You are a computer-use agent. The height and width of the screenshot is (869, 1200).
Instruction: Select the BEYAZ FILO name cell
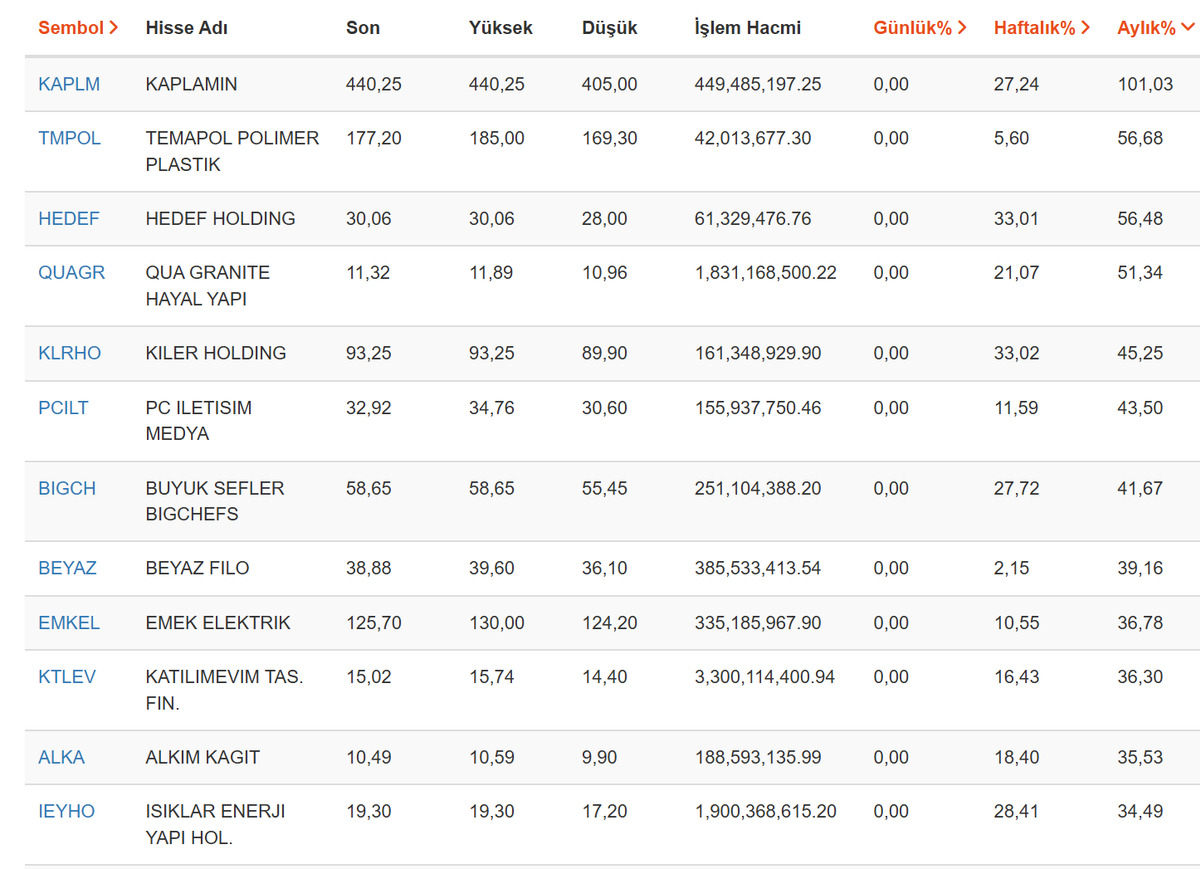click(198, 568)
